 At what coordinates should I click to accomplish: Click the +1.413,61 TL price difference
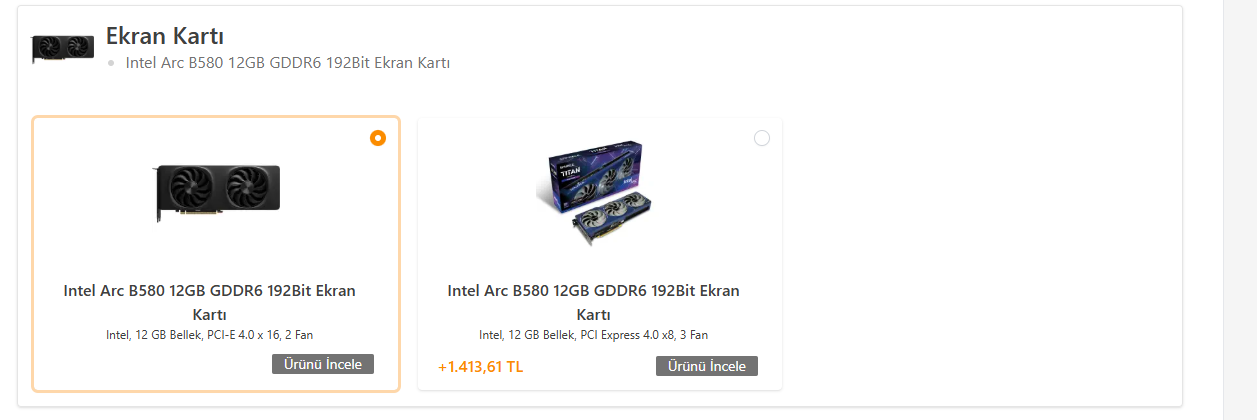tap(481, 366)
